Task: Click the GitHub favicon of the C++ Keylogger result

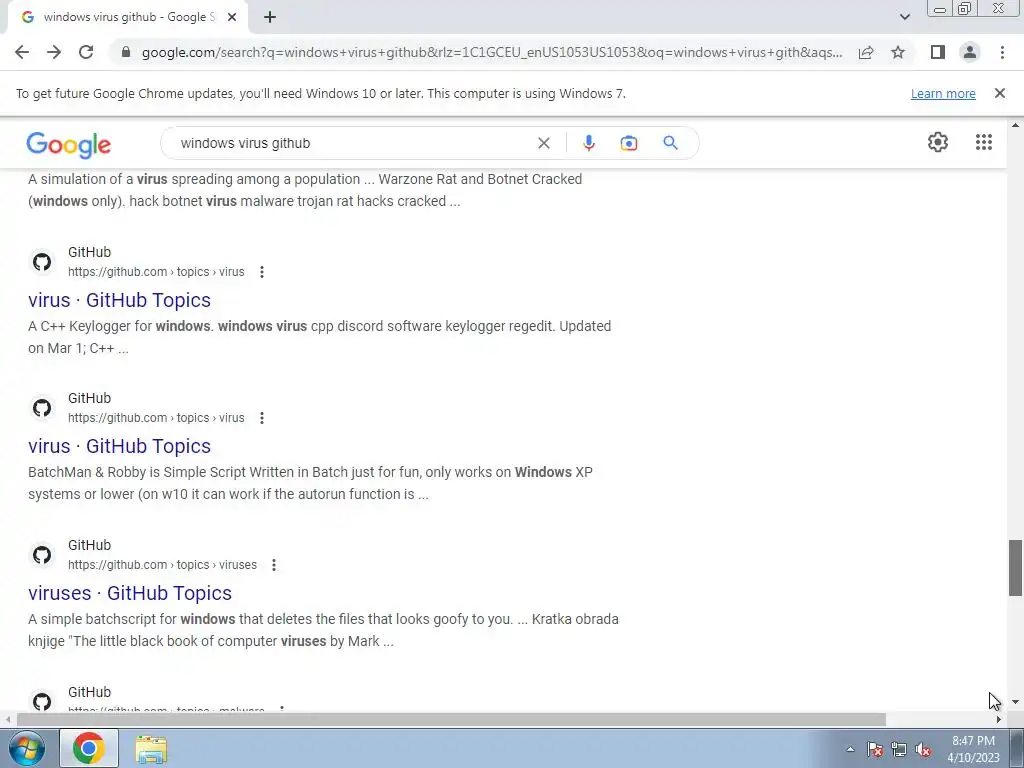Action: coord(42,262)
